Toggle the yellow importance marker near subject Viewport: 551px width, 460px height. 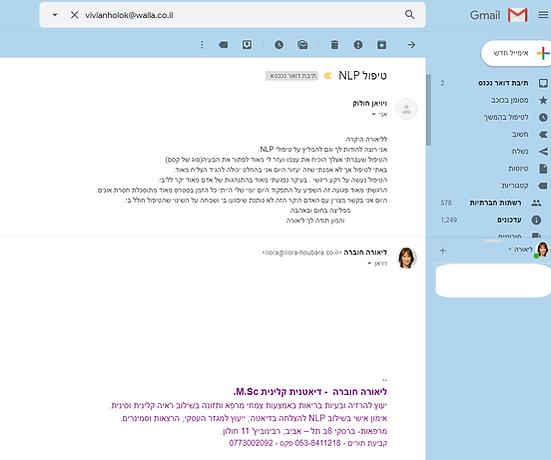point(328,76)
